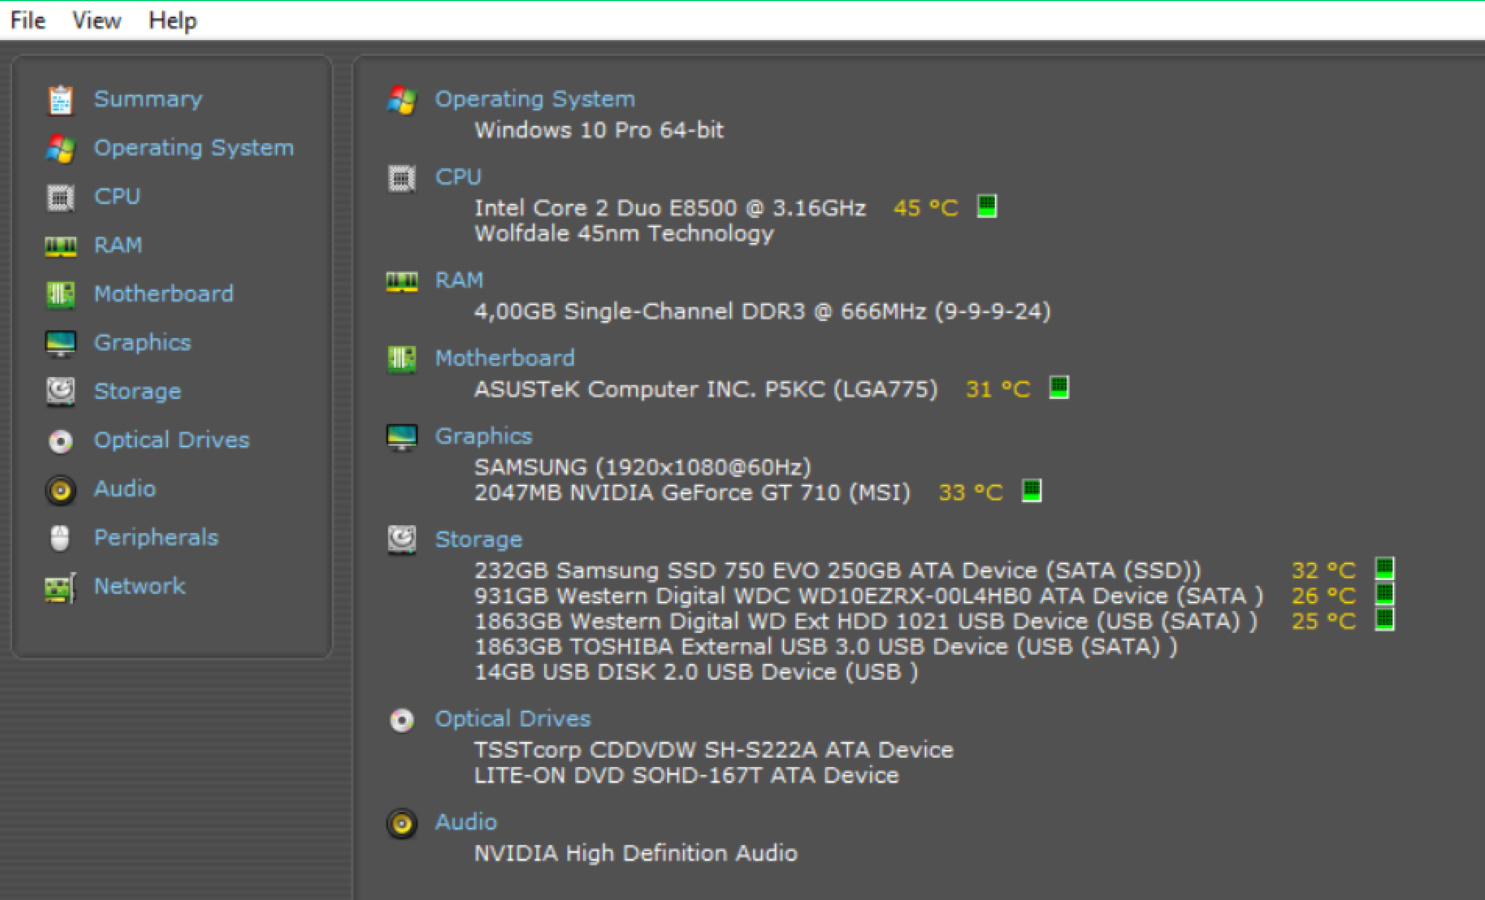Screen dimensions: 1485x900
Task: Click green temperature indicator beside CPU 45 °C
Action: [987, 206]
